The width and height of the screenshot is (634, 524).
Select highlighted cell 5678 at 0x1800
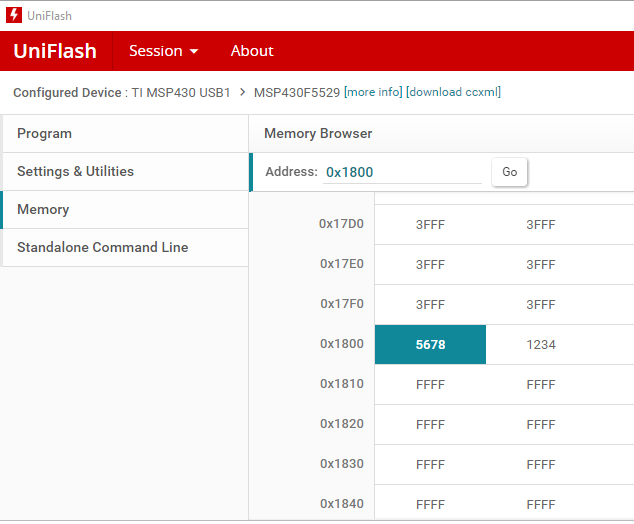[430, 344]
